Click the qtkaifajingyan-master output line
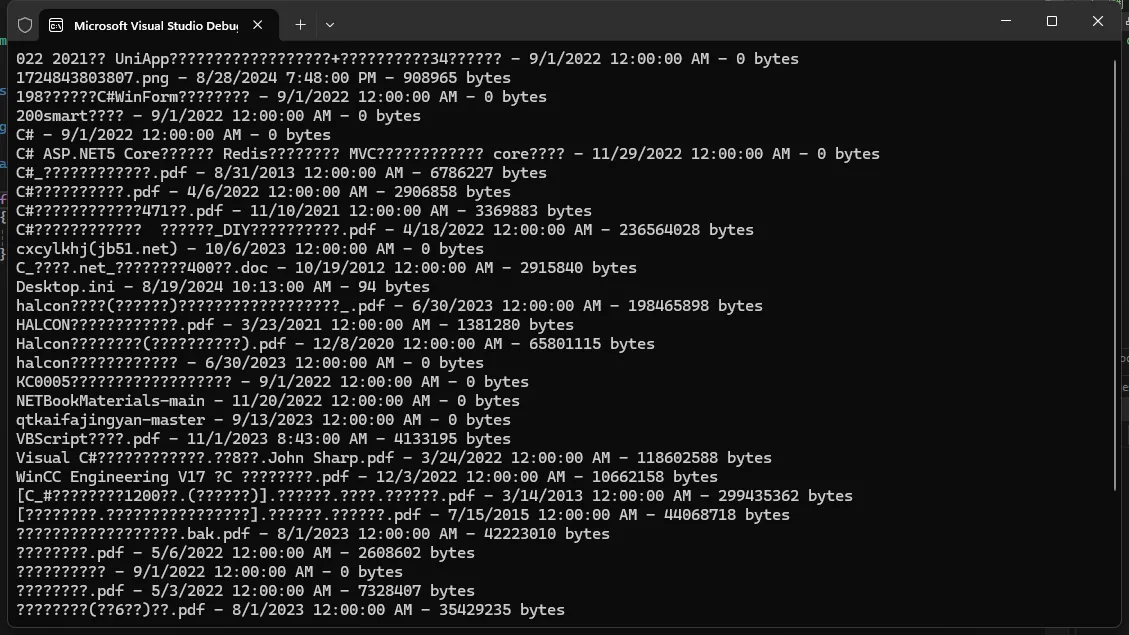 pyautogui.click(x=263, y=420)
